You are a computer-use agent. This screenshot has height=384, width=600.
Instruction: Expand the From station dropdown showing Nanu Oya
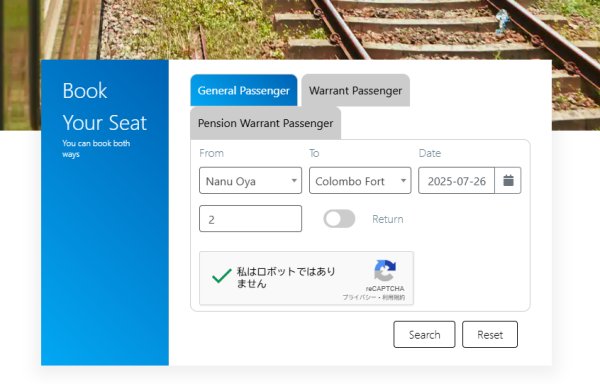point(250,181)
